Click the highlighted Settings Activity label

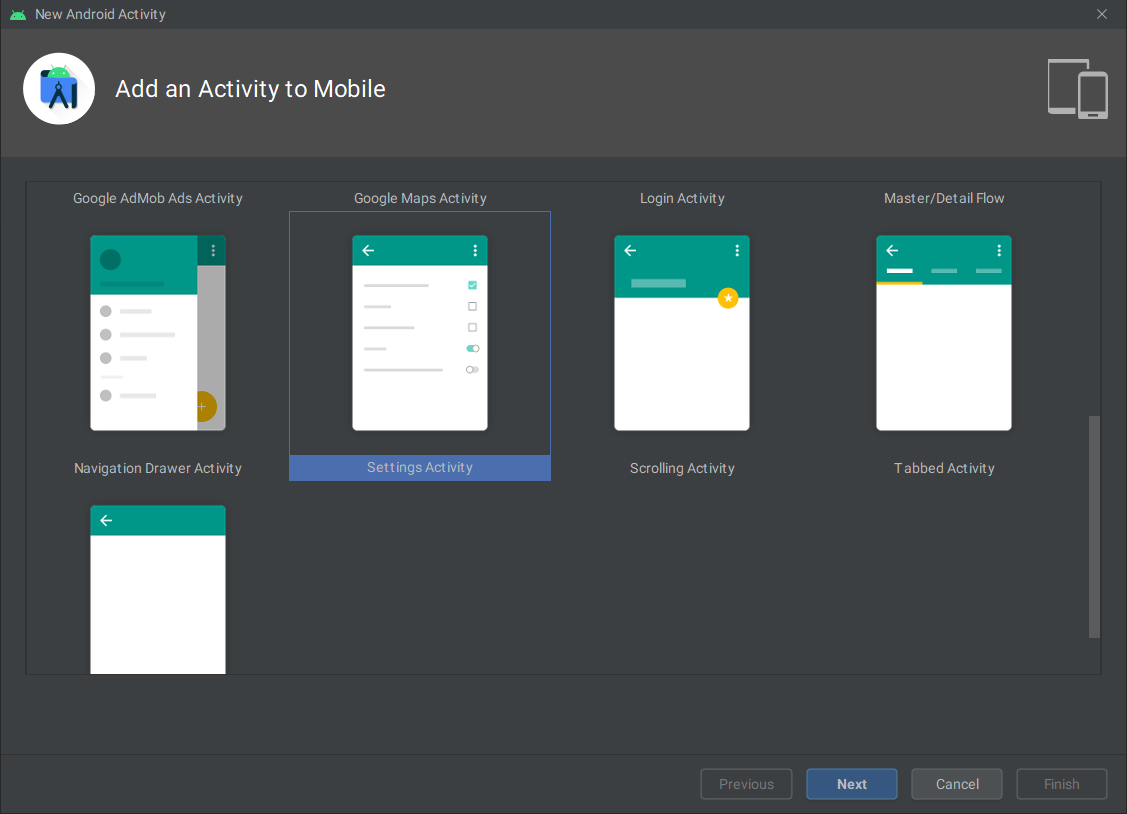pos(419,467)
